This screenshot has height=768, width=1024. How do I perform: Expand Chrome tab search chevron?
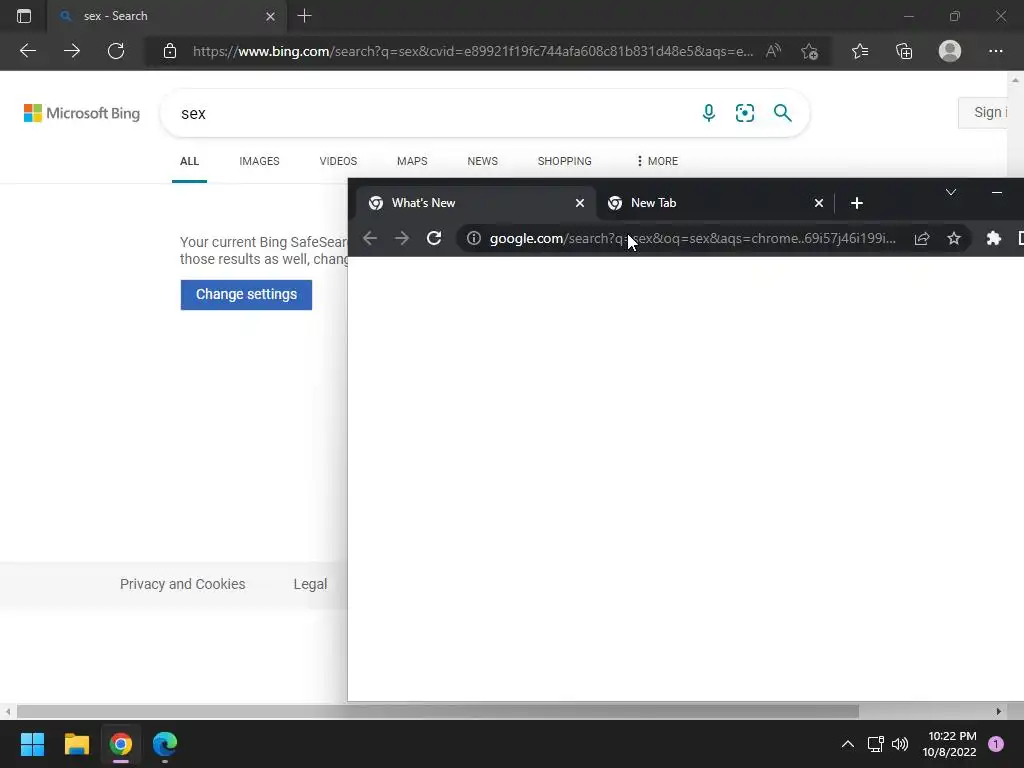(x=951, y=192)
